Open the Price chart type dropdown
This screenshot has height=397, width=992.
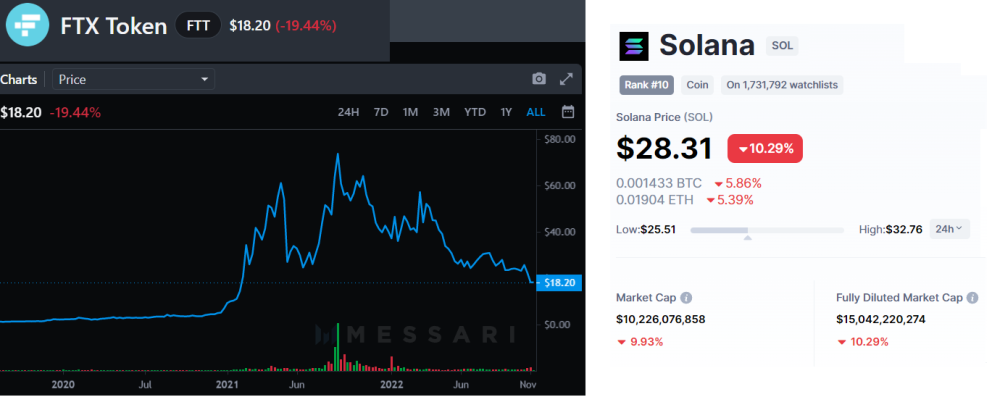[133, 80]
